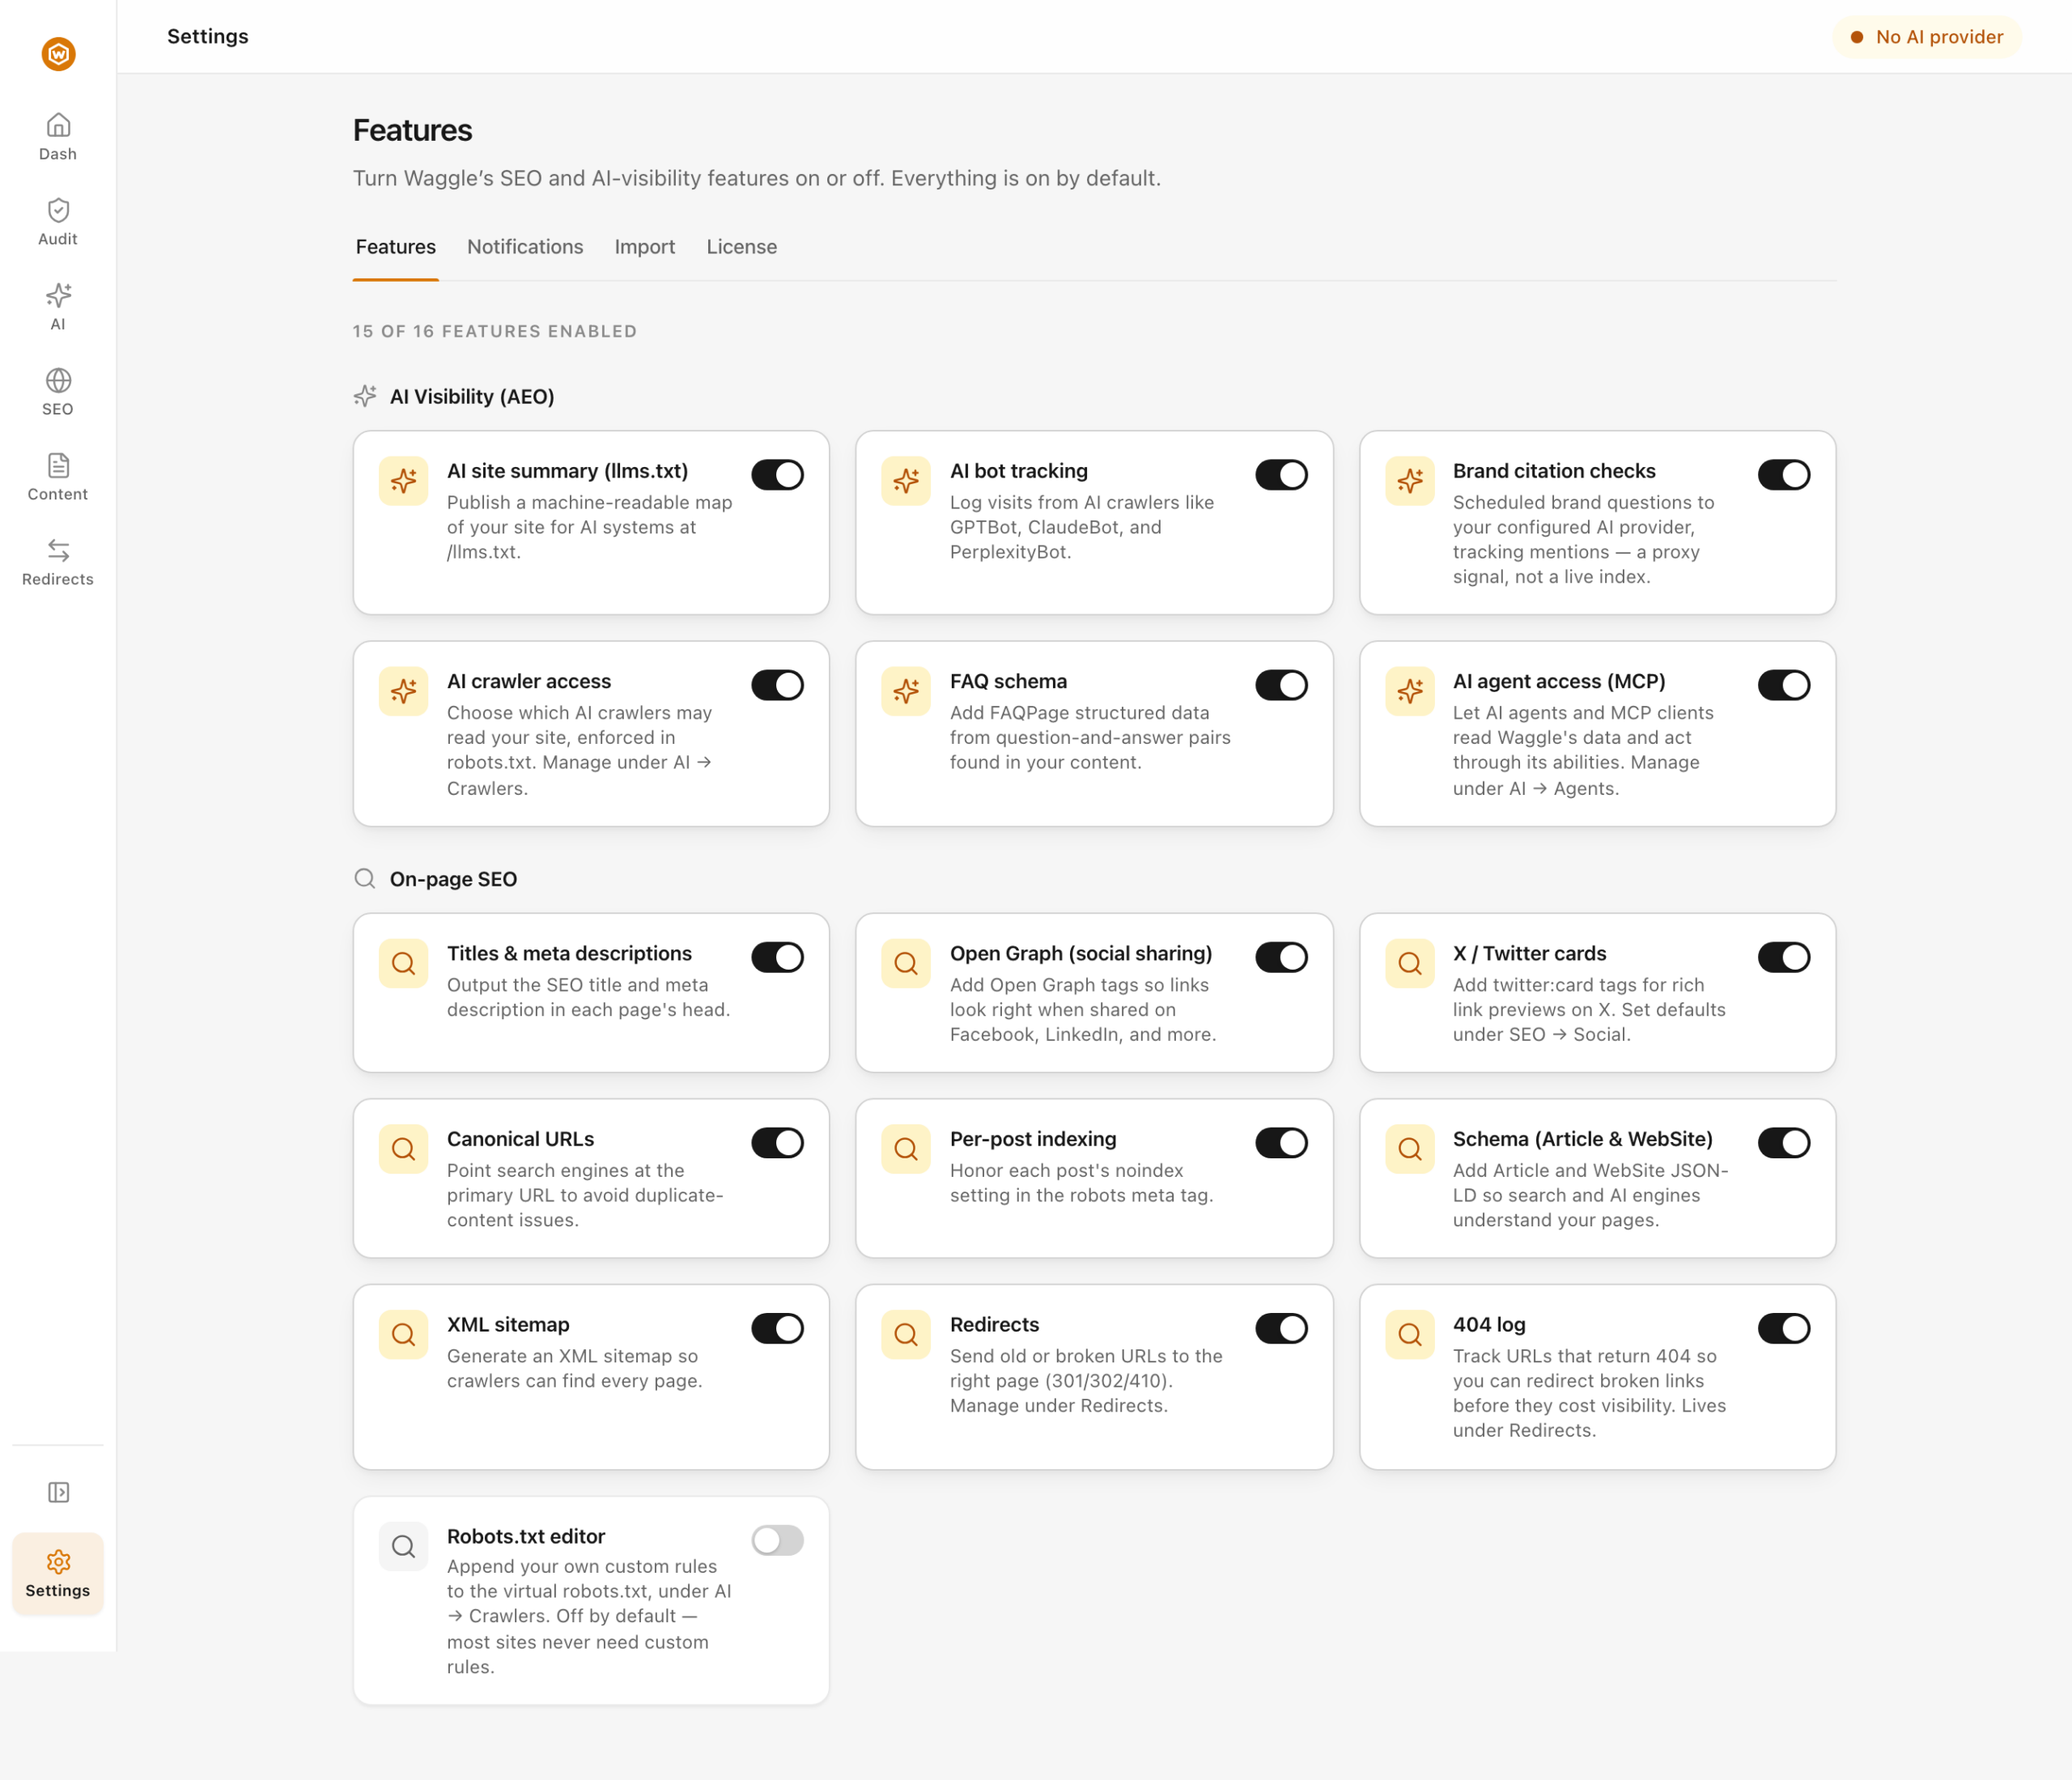The image size is (2072, 1780).
Task: Click the 15 of 16 features enabled text
Action: click(x=494, y=331)
